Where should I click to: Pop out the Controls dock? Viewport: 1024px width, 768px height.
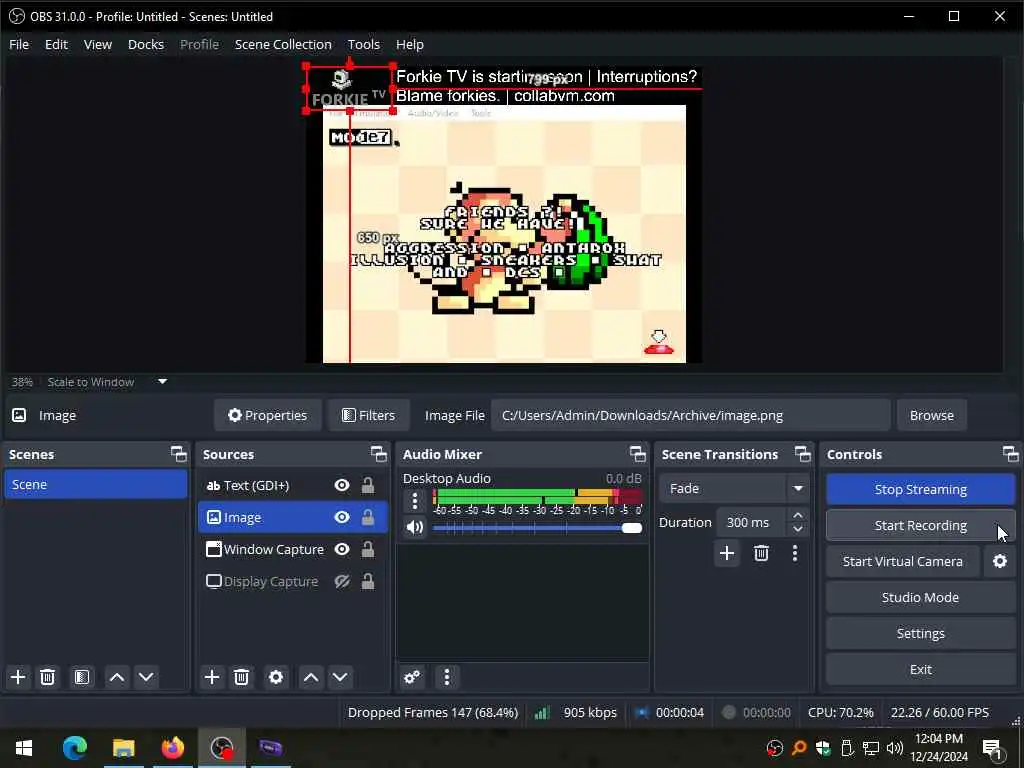[1011, 454]
